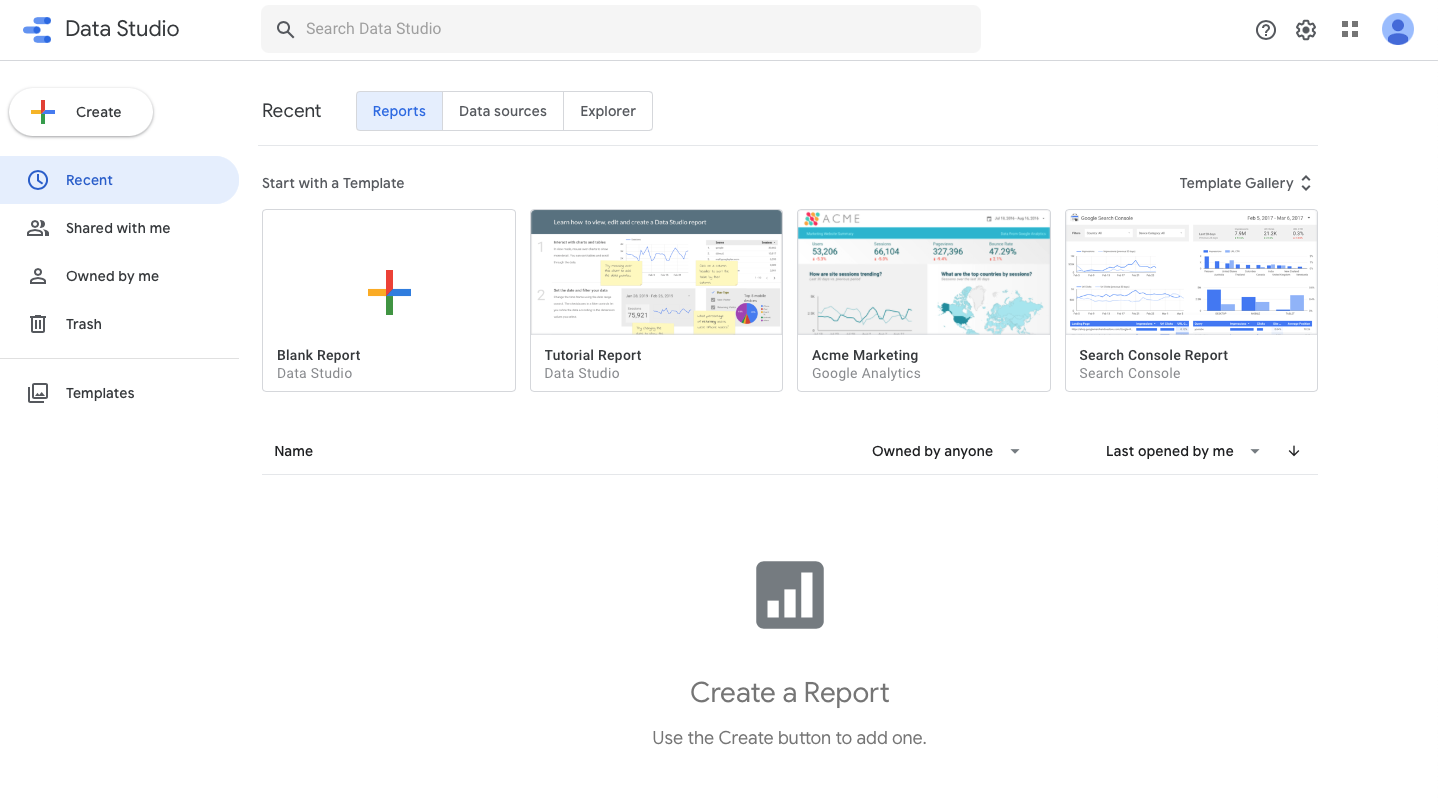Open the Tutorial Report template thumbnail

click(656, 272)
